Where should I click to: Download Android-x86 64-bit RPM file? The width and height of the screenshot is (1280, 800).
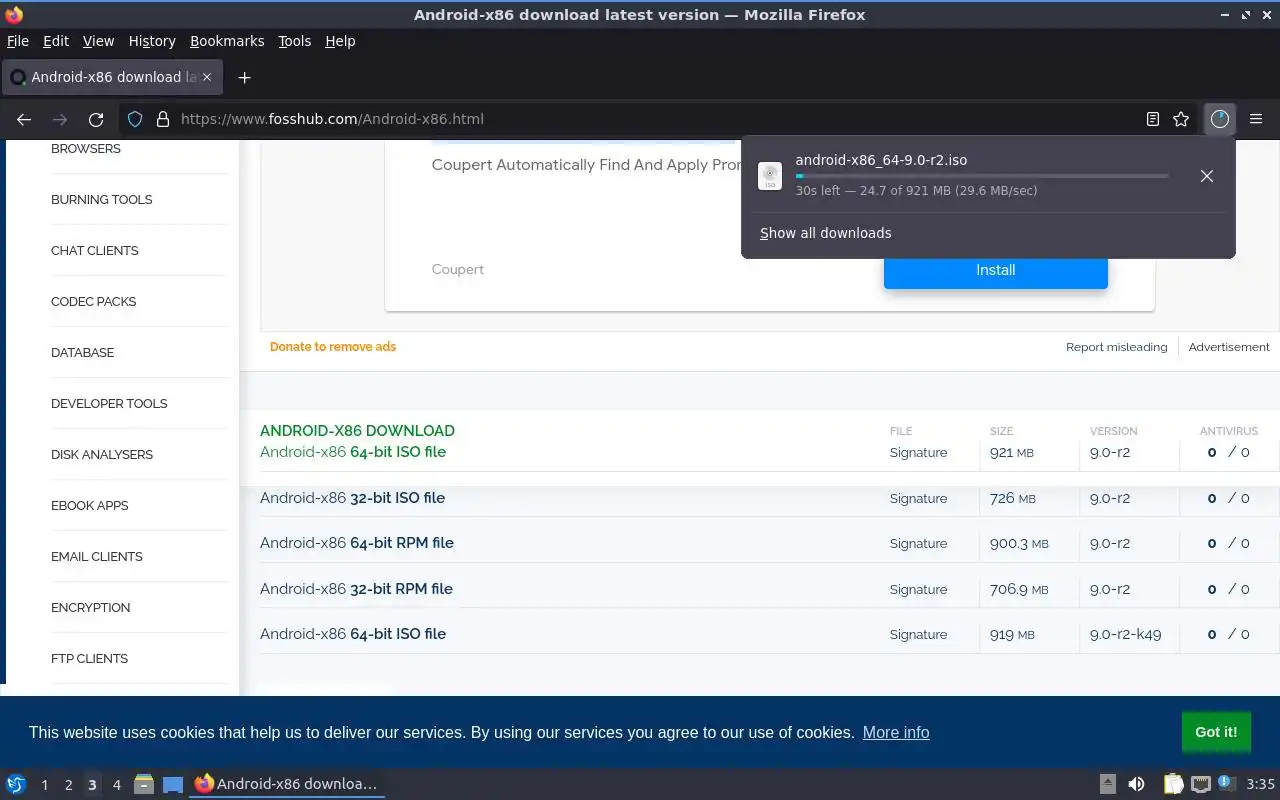[357, 543]
